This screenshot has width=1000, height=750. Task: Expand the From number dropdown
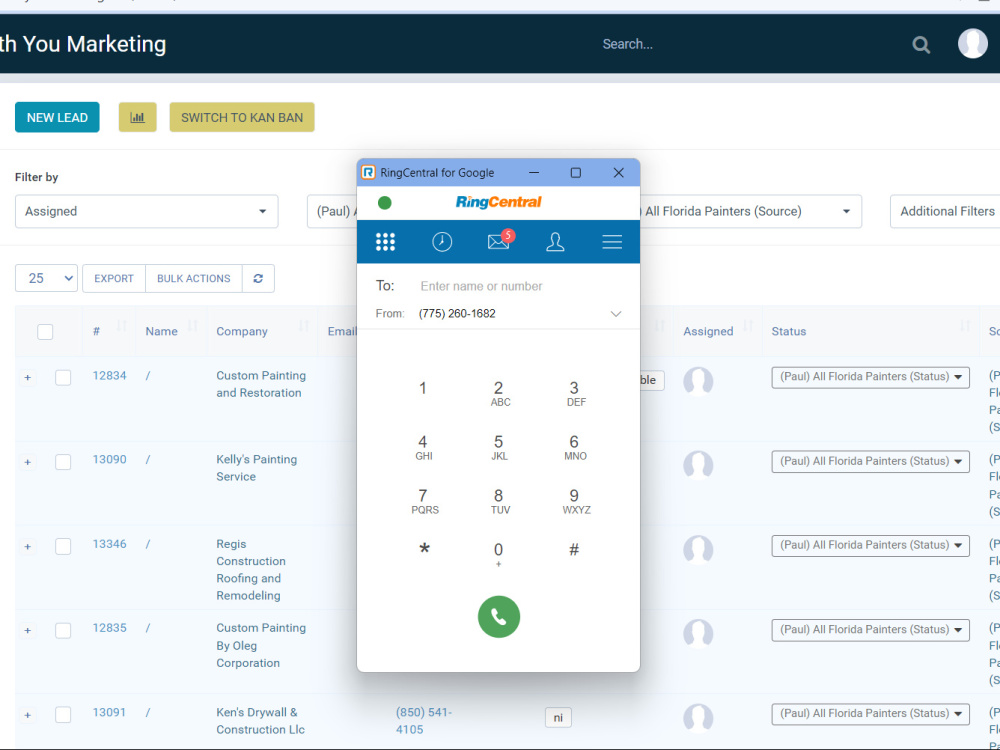pos(617,313)
